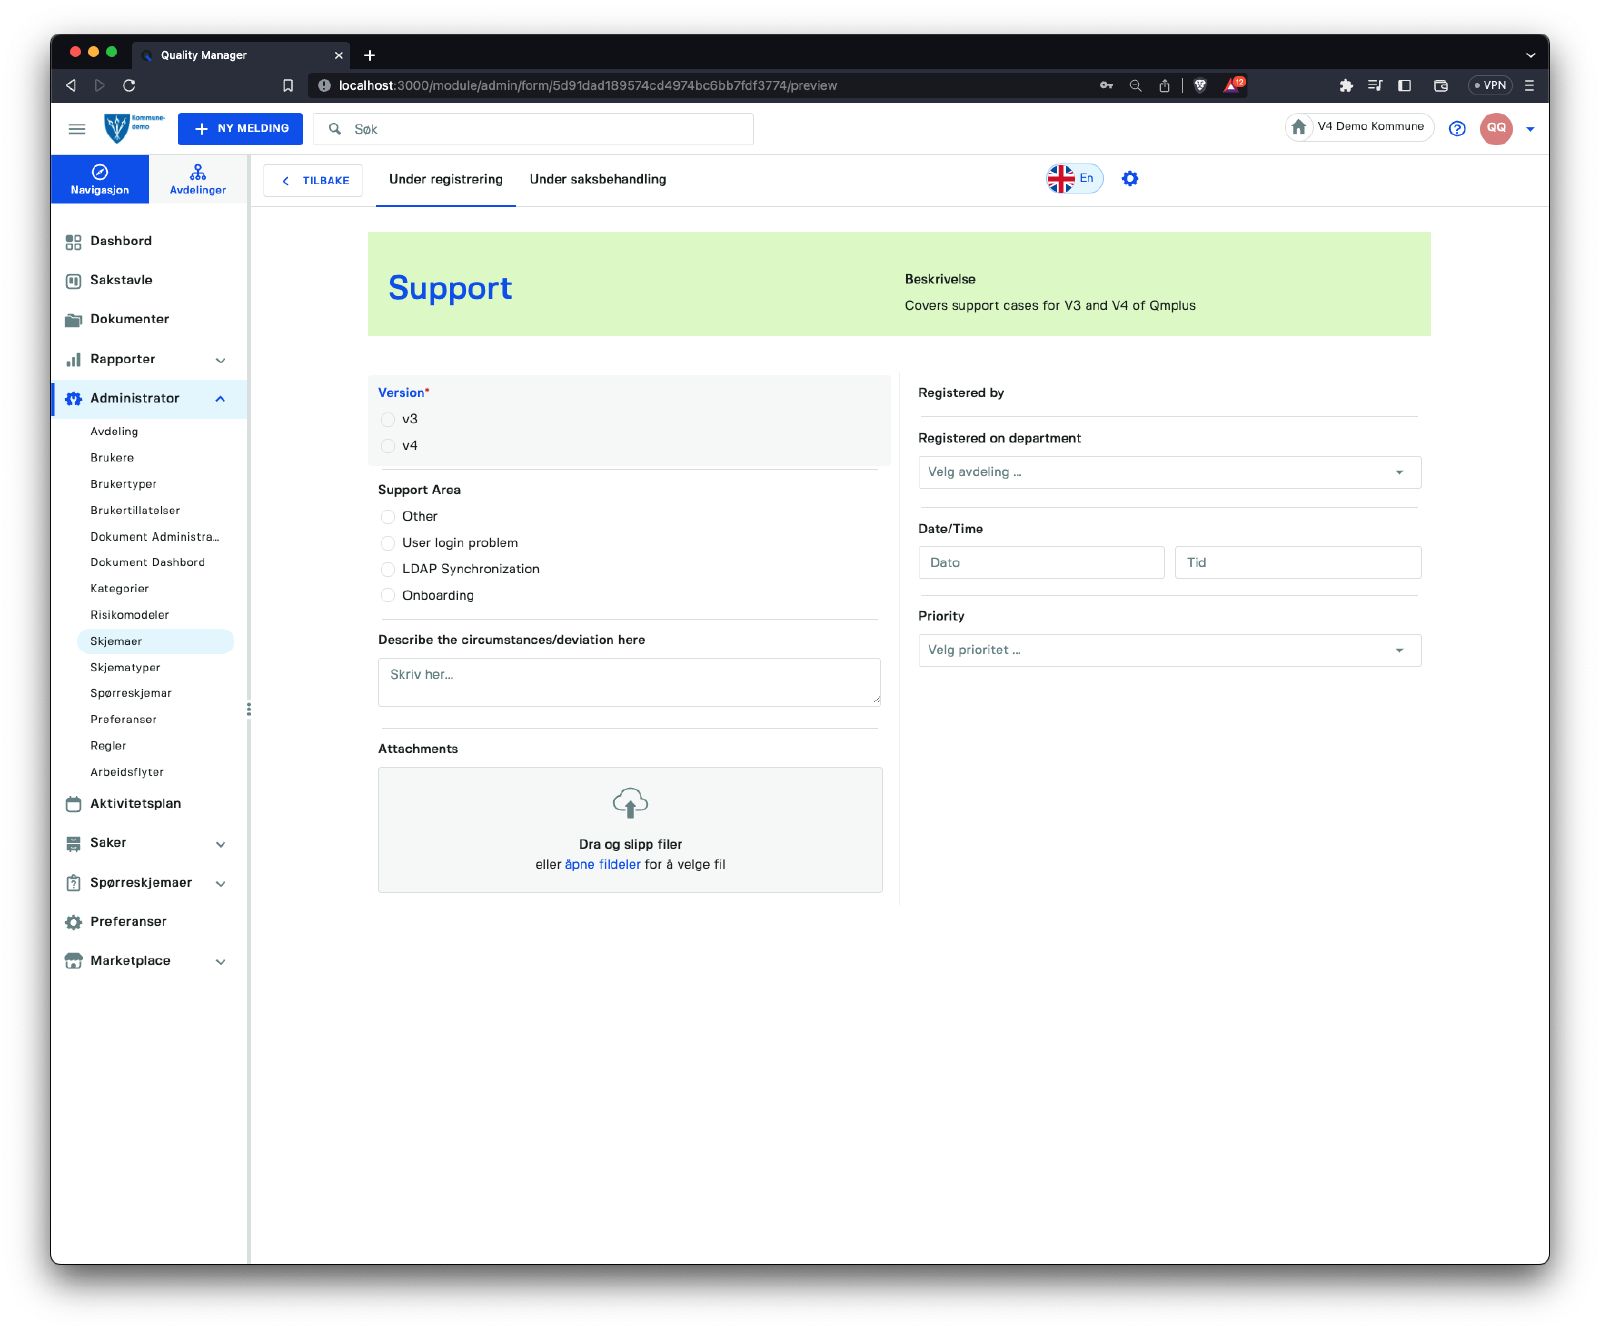The width and height of the screenshot is (1600, 1331).
Task: Click the NY MELDING button
Action: click(240, 129)
